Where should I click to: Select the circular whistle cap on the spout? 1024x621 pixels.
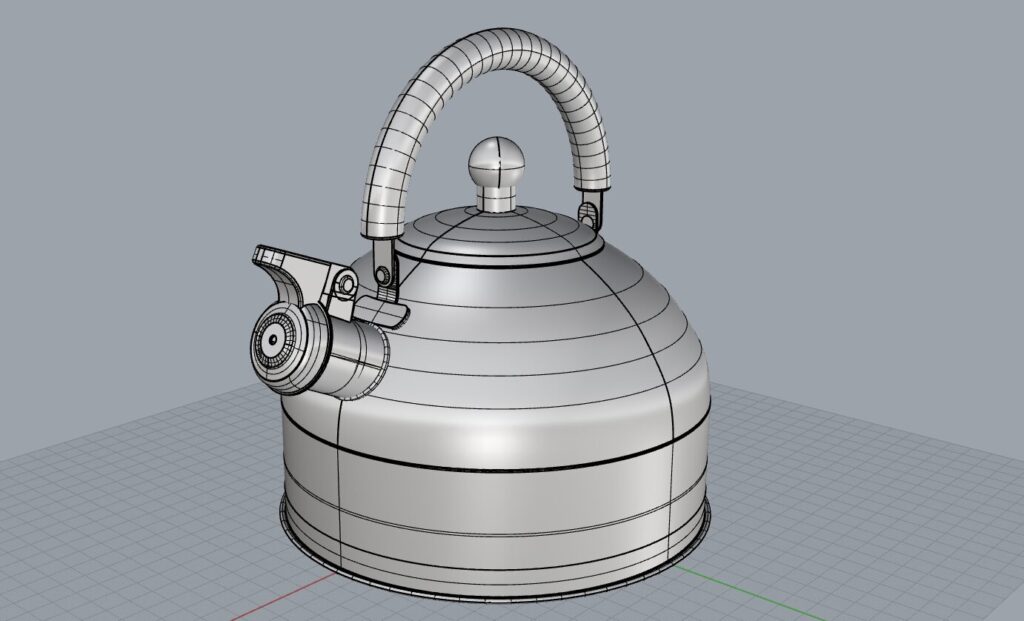(x=272, y=342)
